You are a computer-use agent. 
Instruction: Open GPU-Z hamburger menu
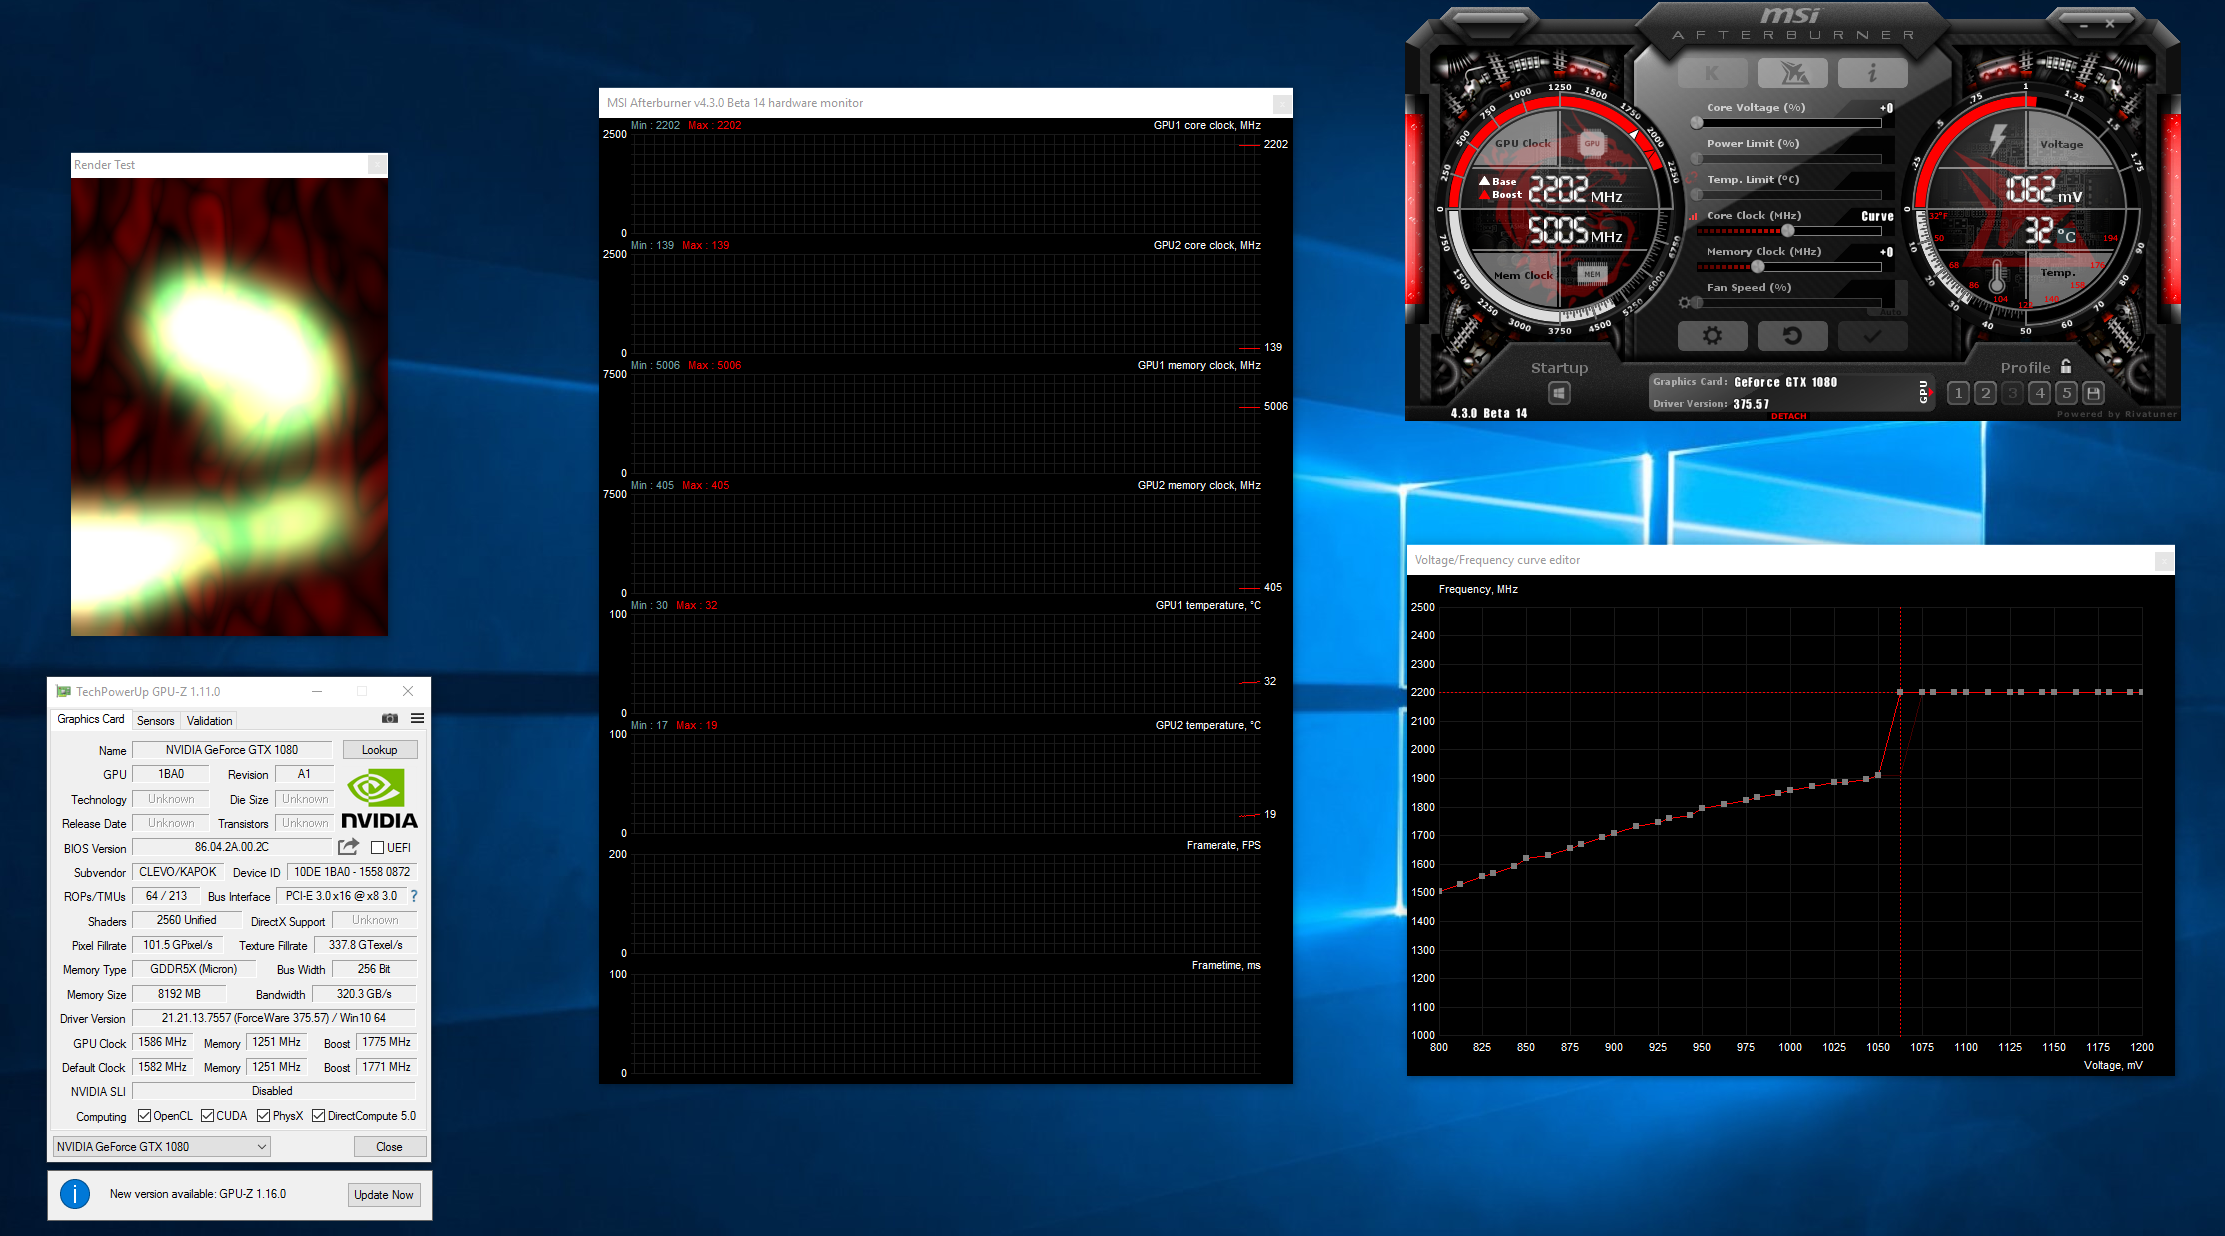coord(417,719)
